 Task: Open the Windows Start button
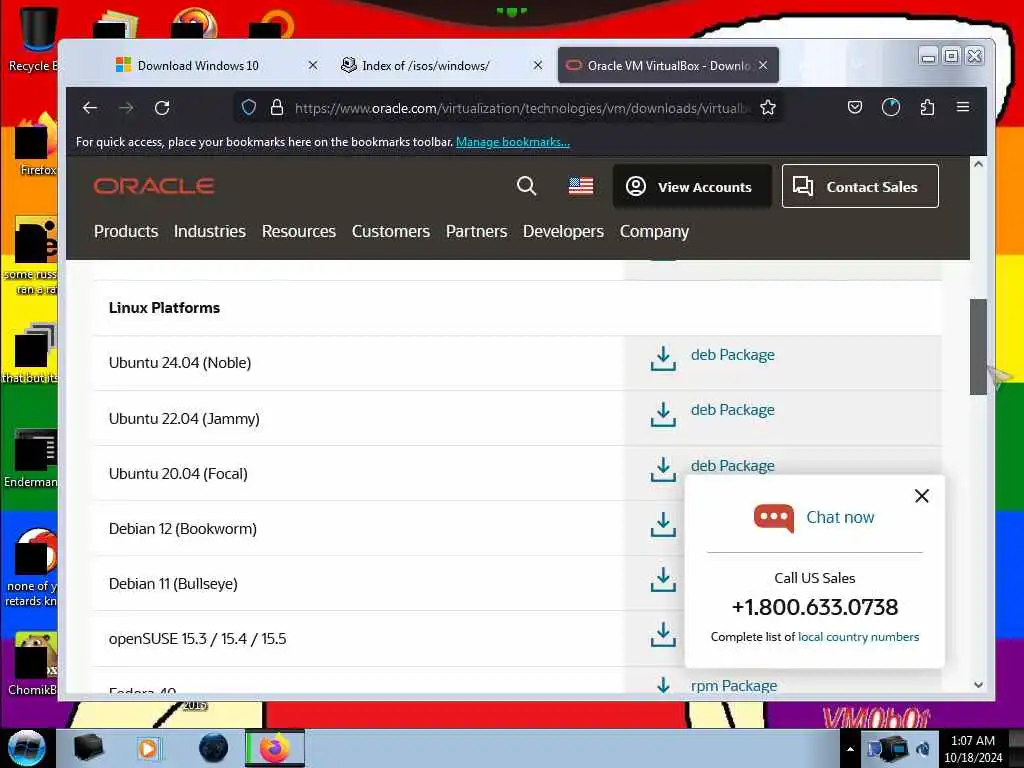[x=27, y=748]
